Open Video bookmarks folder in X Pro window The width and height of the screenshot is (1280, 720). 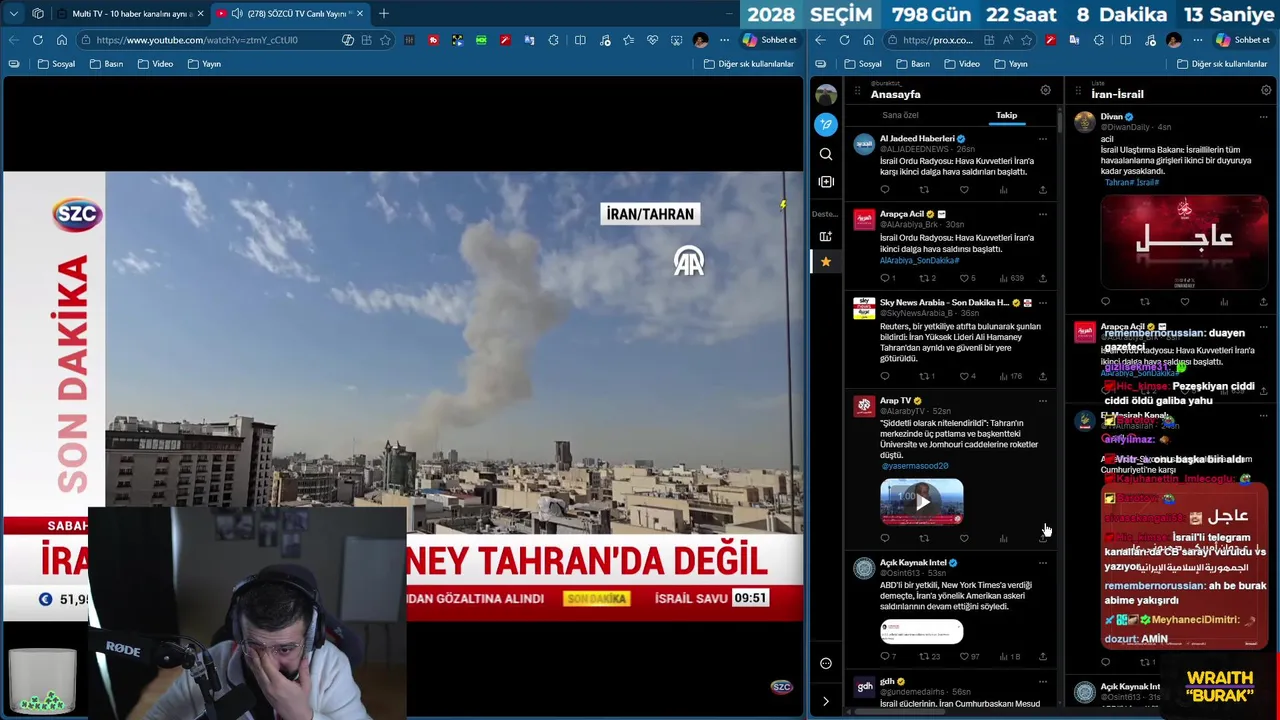coord(962,64)
